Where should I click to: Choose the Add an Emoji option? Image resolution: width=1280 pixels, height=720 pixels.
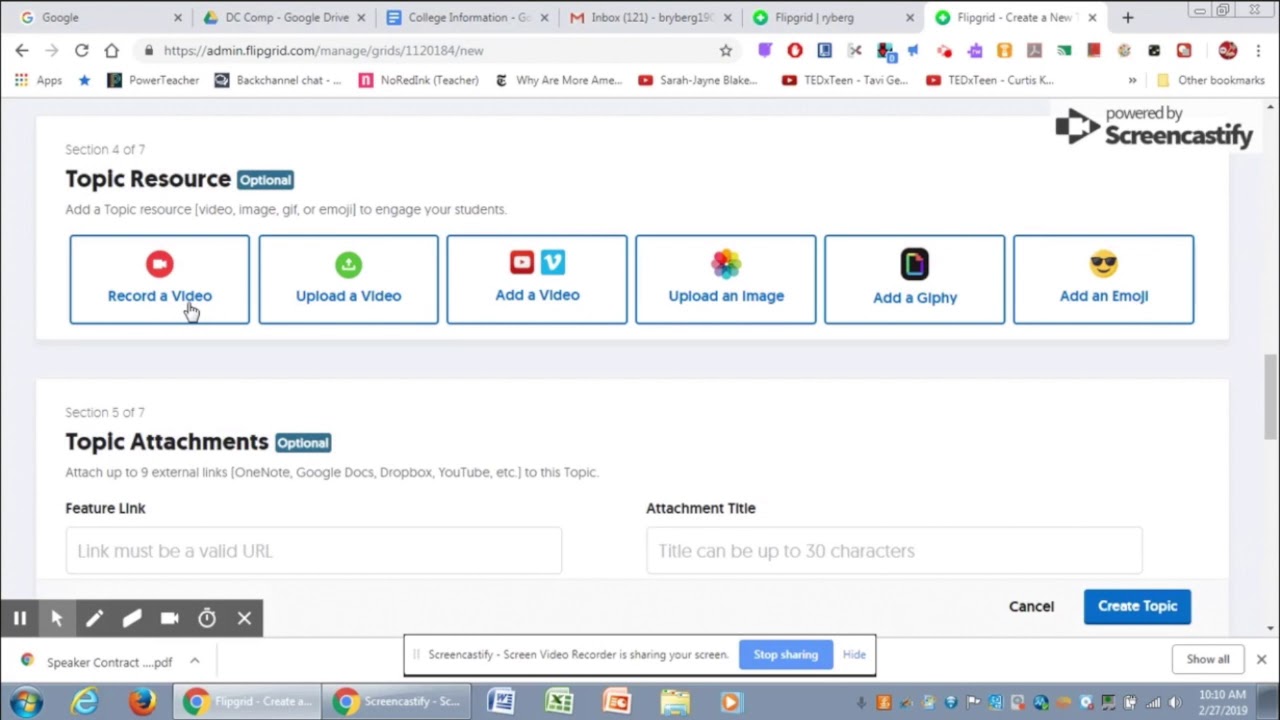[x=1103, y=280]
